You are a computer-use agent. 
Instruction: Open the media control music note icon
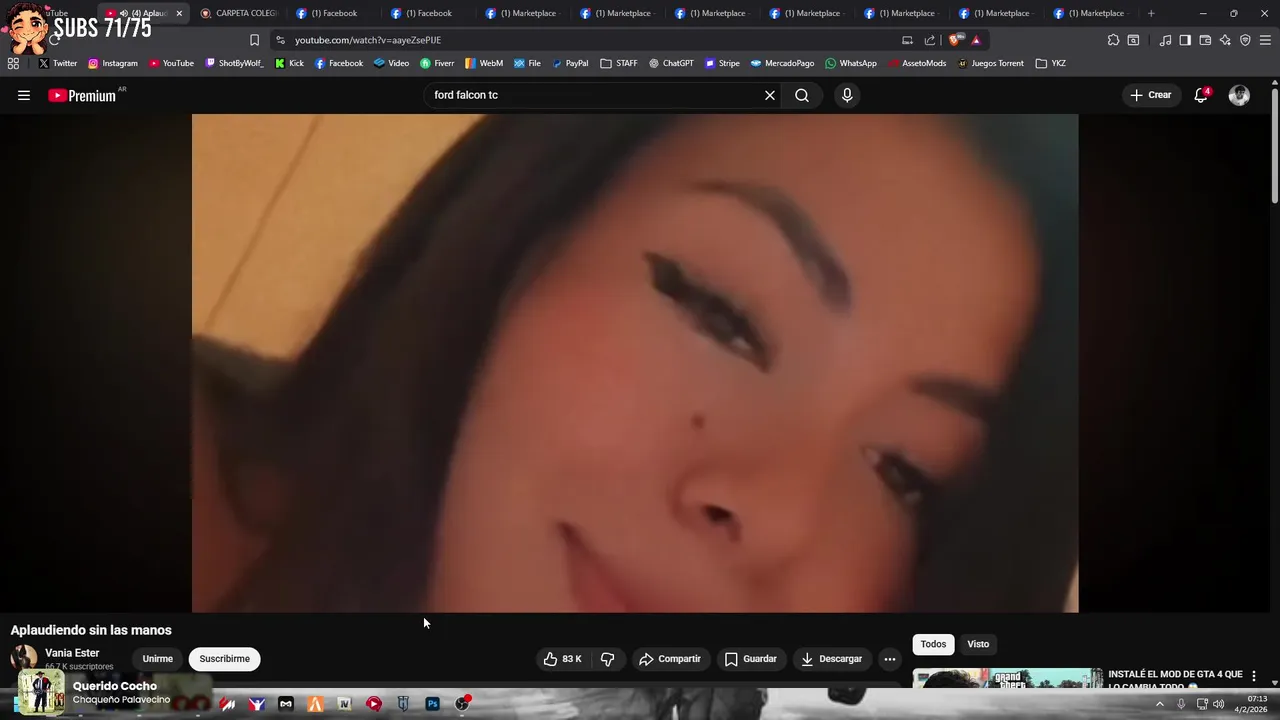(1165, 40)
